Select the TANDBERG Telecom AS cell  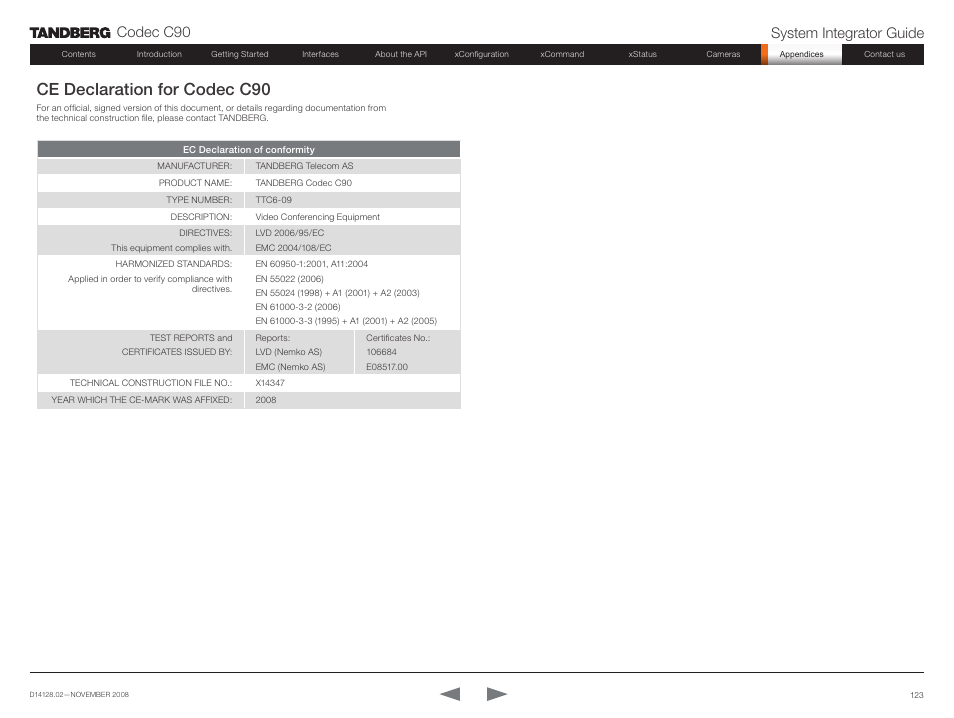304,166
